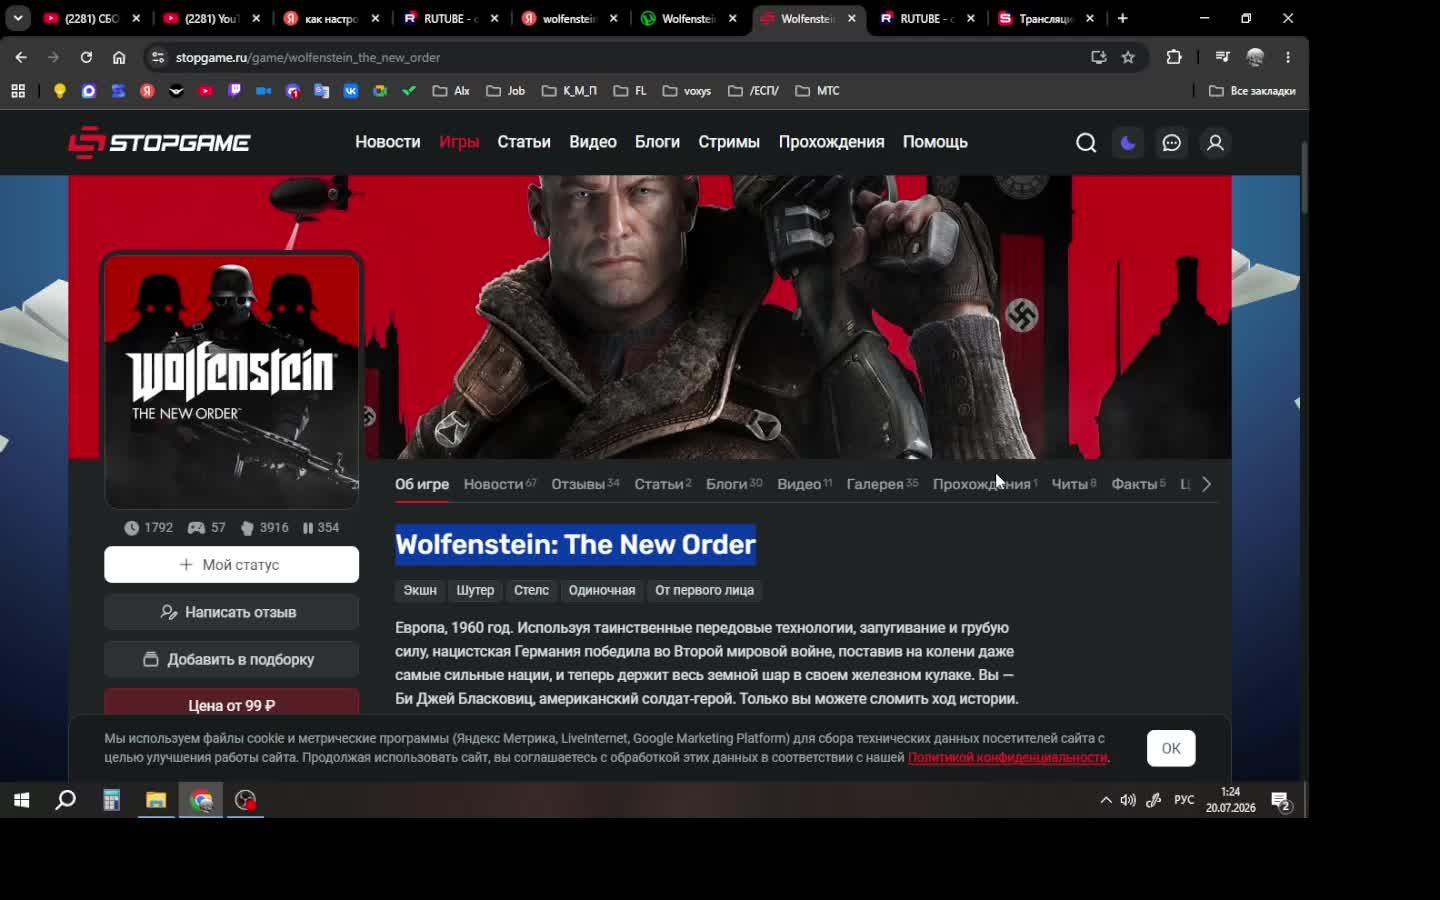This screenshot has height=900, width=1440.
Task: Click the Wolfenstein cover thumbnail
Action: tap(231, 381)
